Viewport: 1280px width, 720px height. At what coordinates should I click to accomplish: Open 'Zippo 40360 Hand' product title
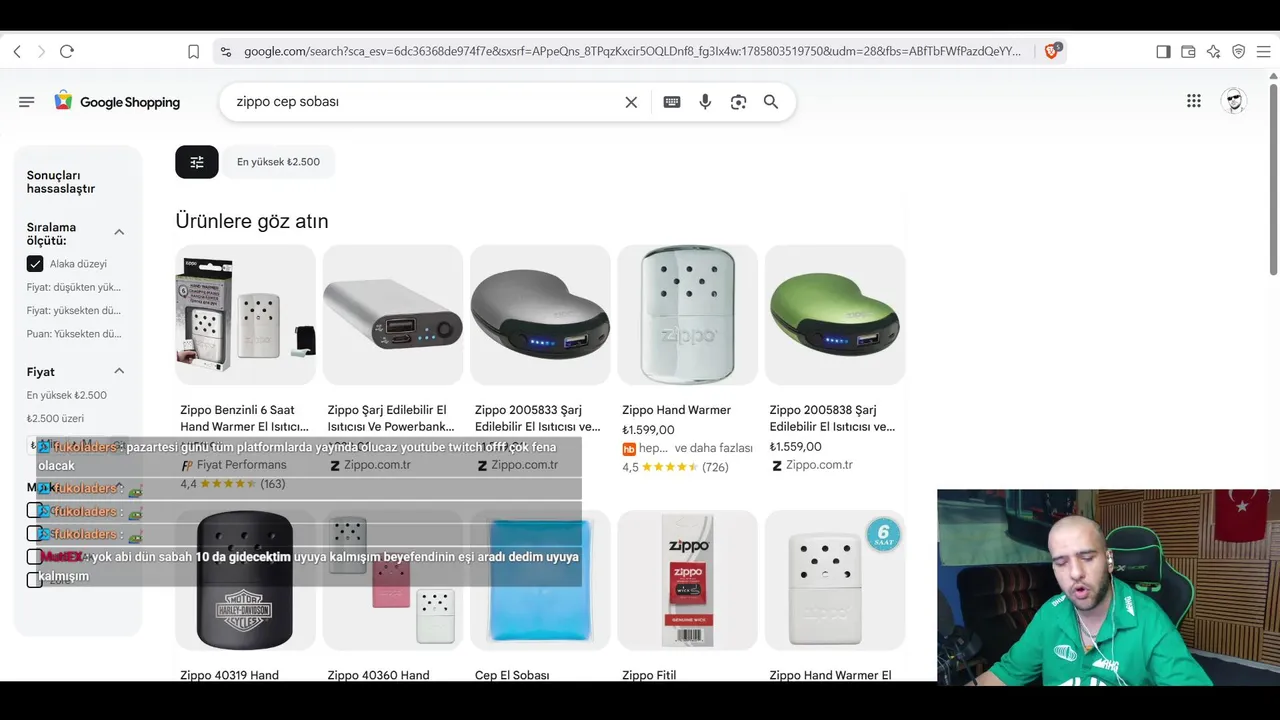coord(378,675)
